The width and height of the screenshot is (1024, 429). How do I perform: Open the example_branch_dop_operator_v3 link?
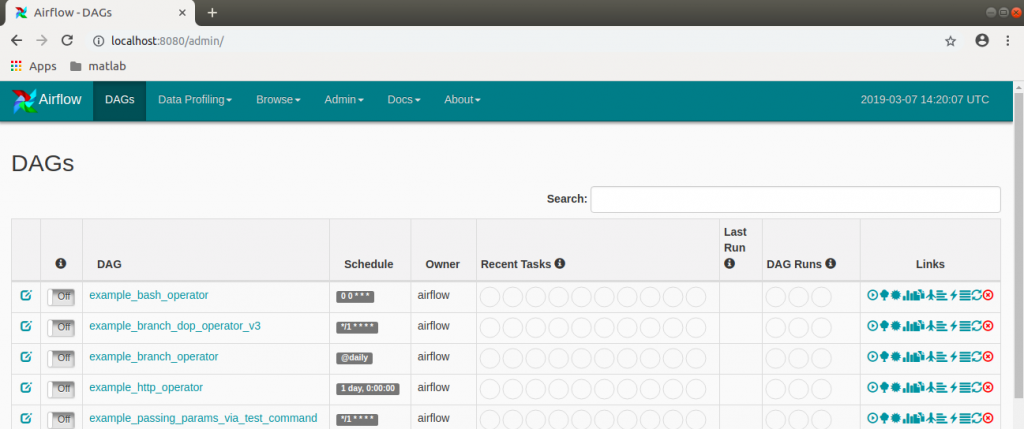tap(175, 326)
